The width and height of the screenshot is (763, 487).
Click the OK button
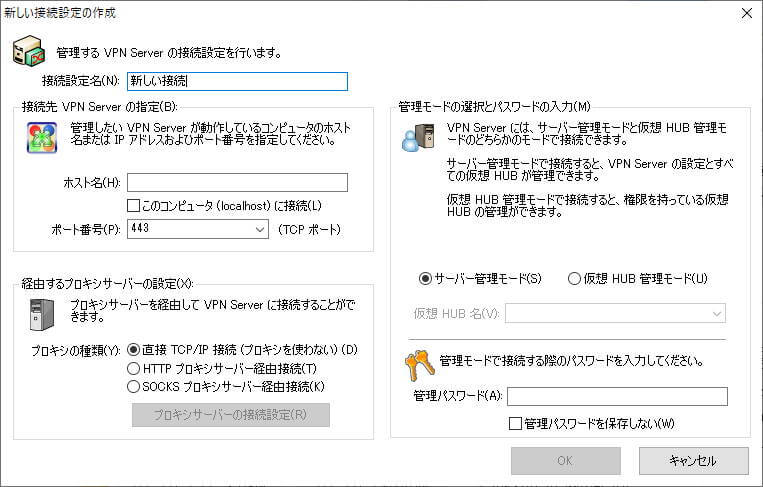click(565, 461)
